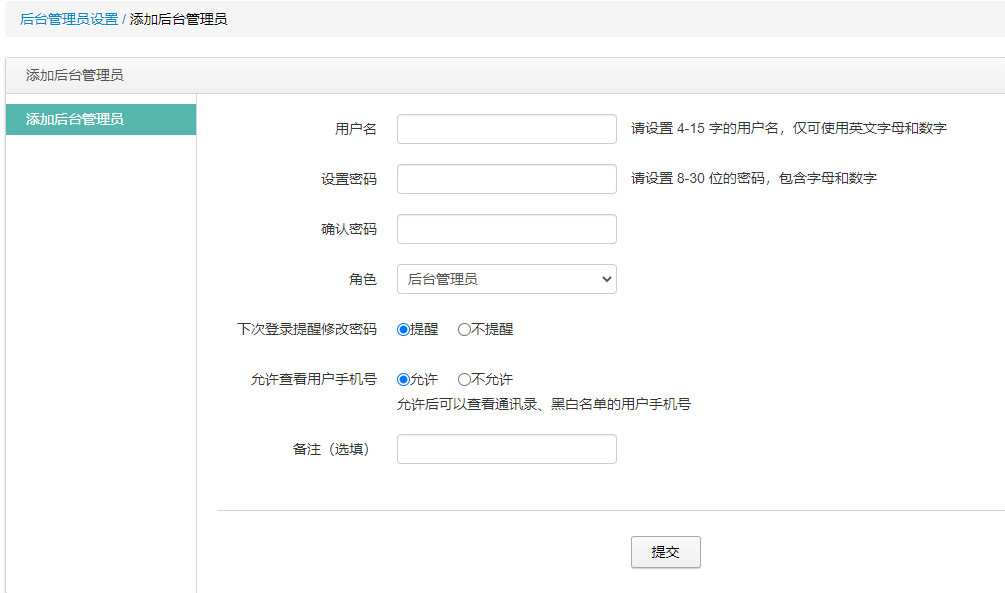Click the 提交 button
The image size is (1005, 593).
click(x=665, y=552)
